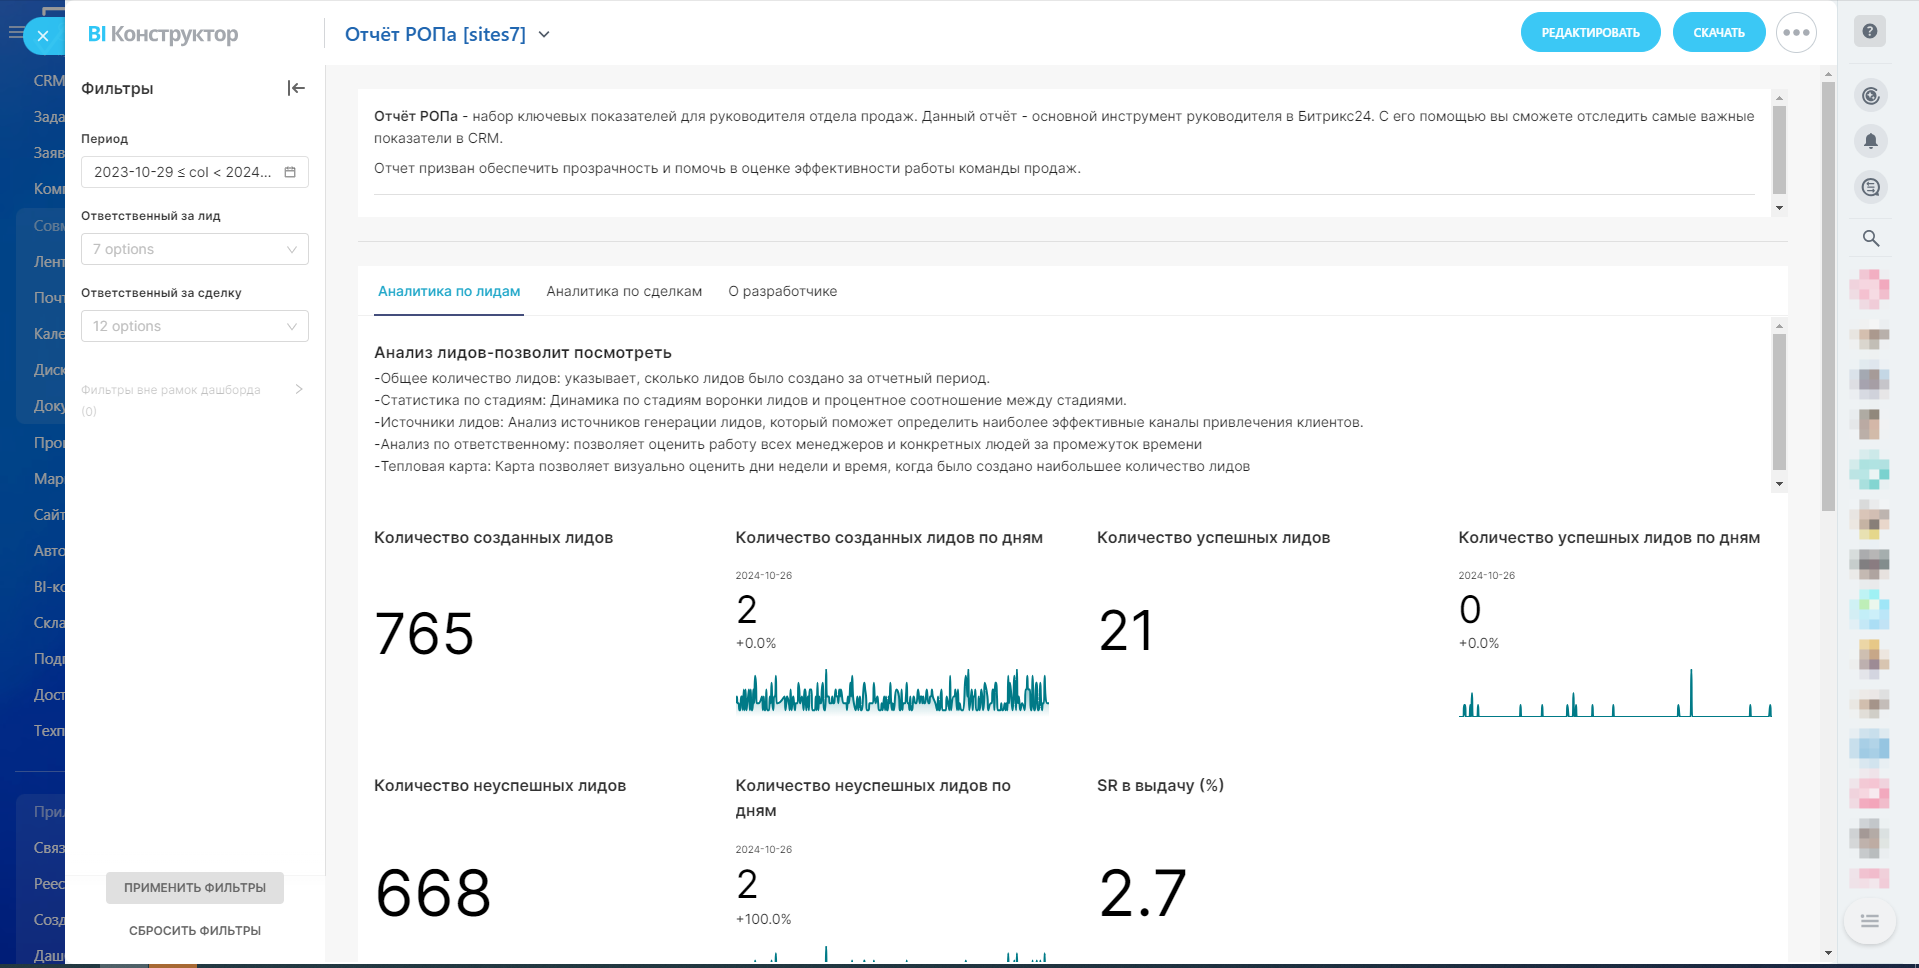The width and height of the screenshot is (1919, 968).
Task: Expand Фильтры вне рамок дашборда section
Action: point(298,389)
